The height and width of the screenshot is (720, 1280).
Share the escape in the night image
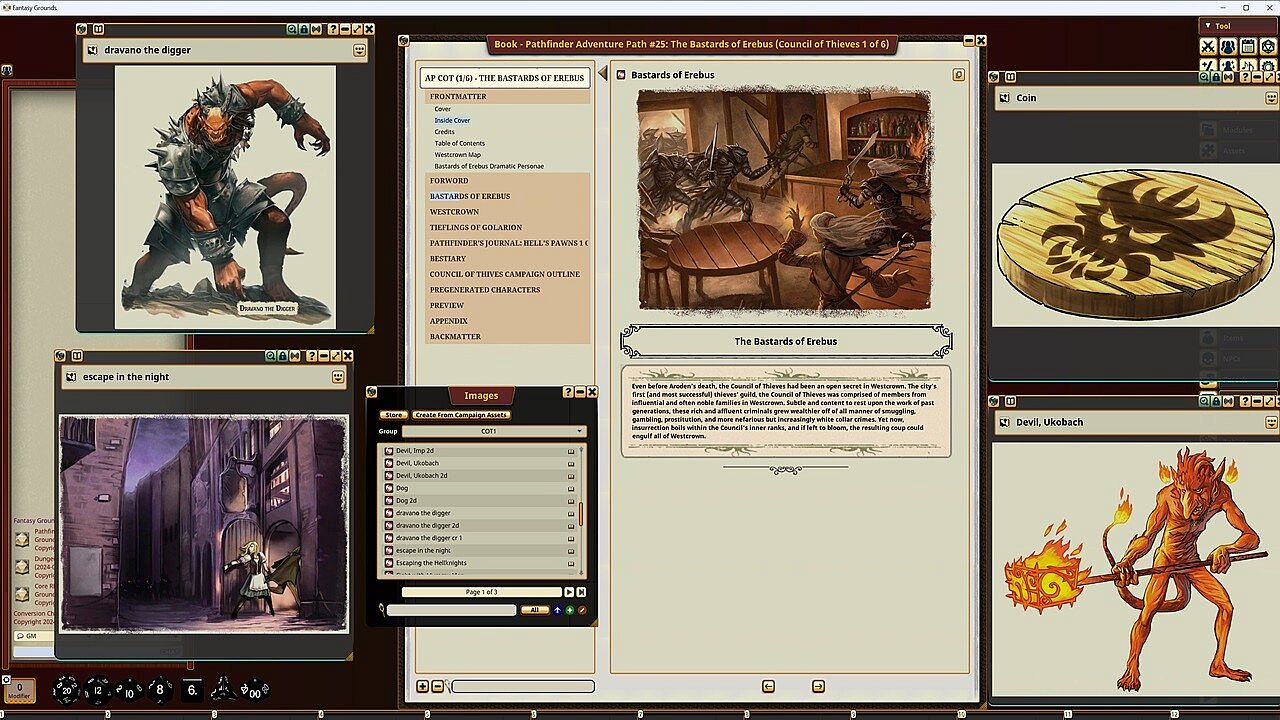pos(294,356)
